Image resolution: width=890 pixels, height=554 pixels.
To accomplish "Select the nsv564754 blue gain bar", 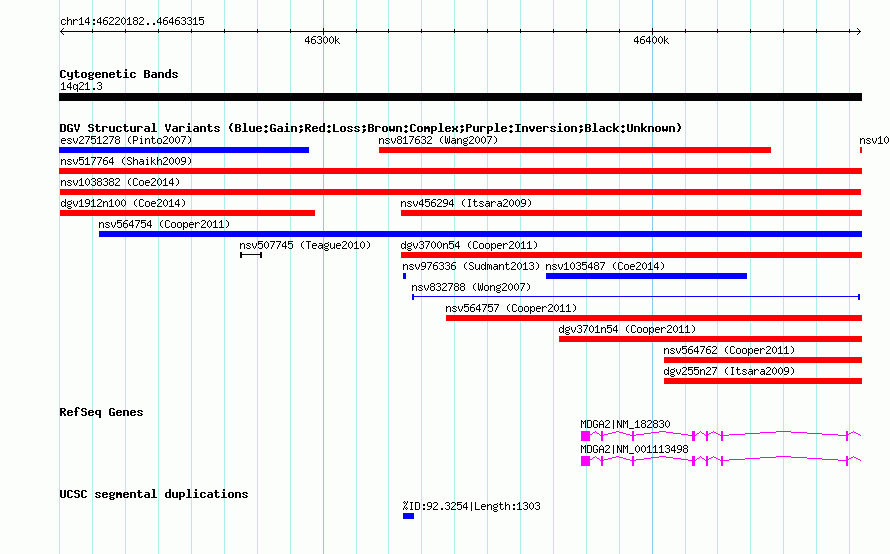I will pyautogui.click(x=480, y=234).
